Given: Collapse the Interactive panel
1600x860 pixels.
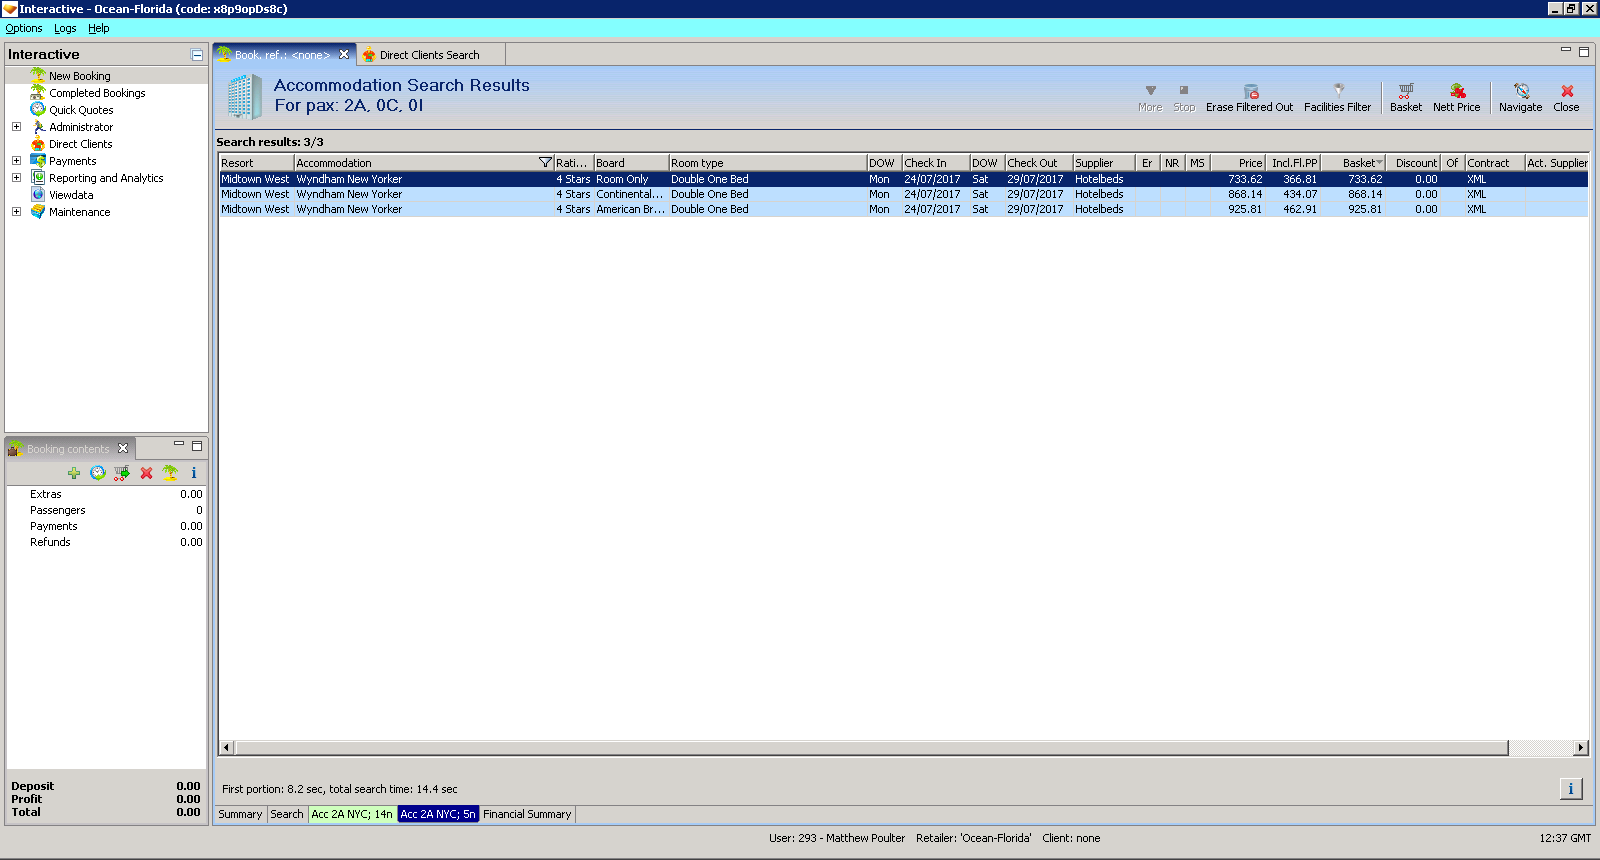Looking at the screenshot, I should pyautogui.click(x=197, y=55).
